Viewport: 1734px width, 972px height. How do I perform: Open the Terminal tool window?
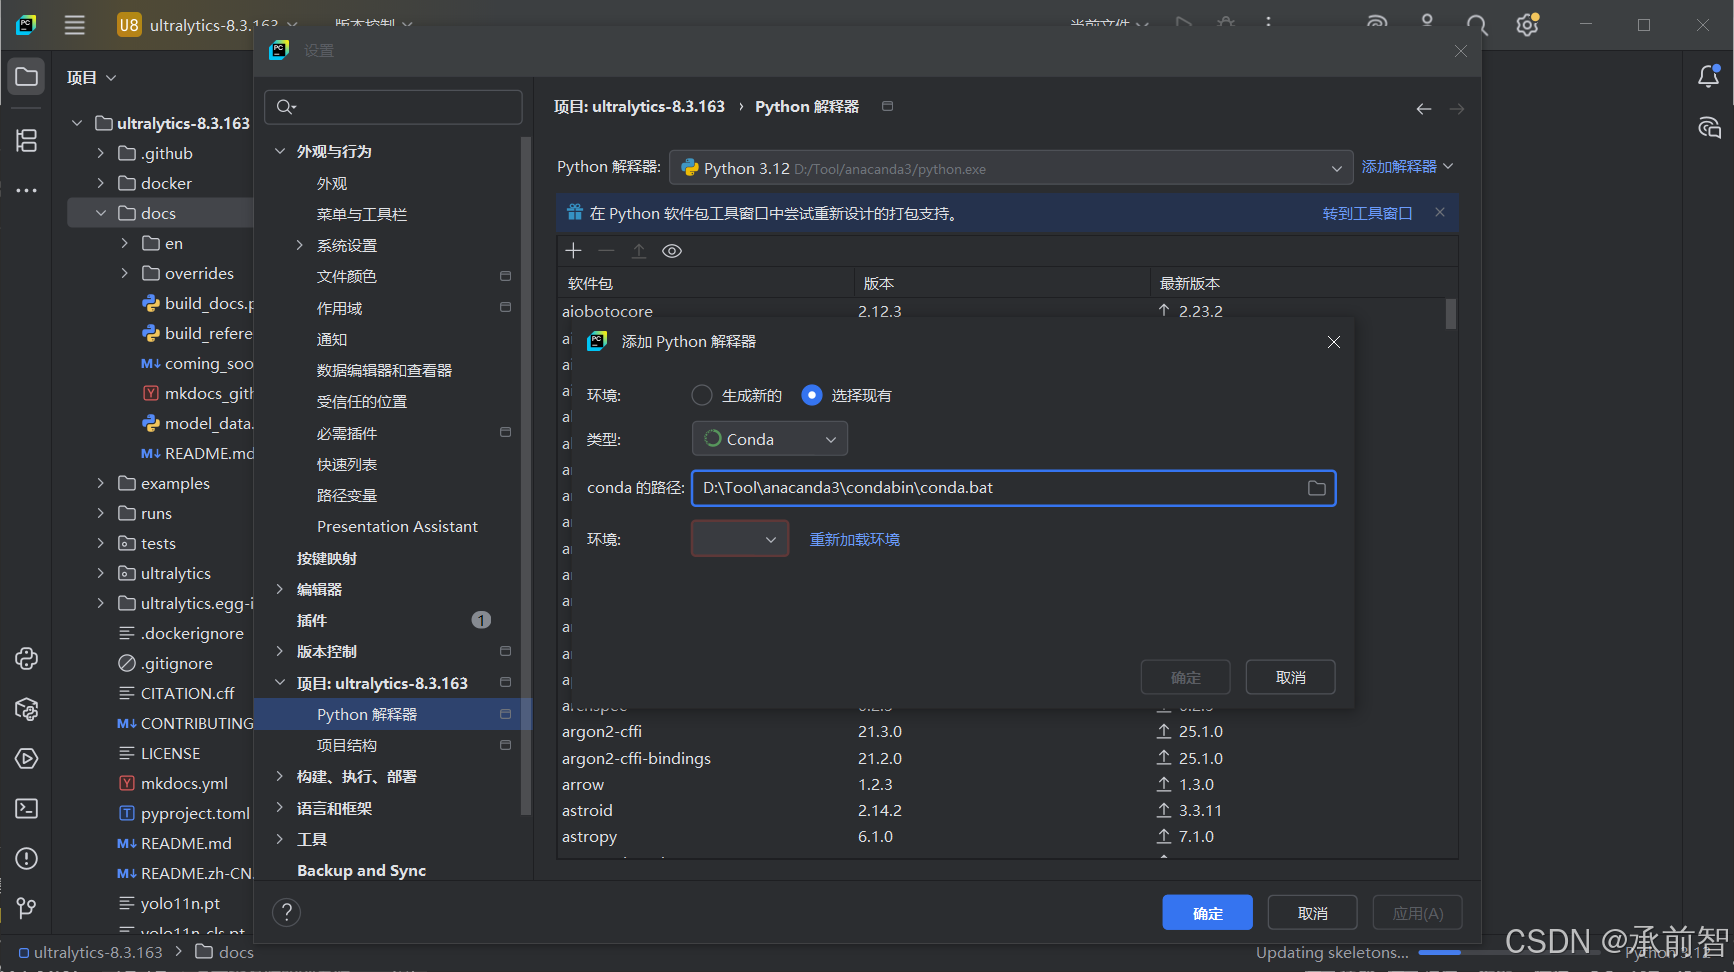[x=27, y=808]
